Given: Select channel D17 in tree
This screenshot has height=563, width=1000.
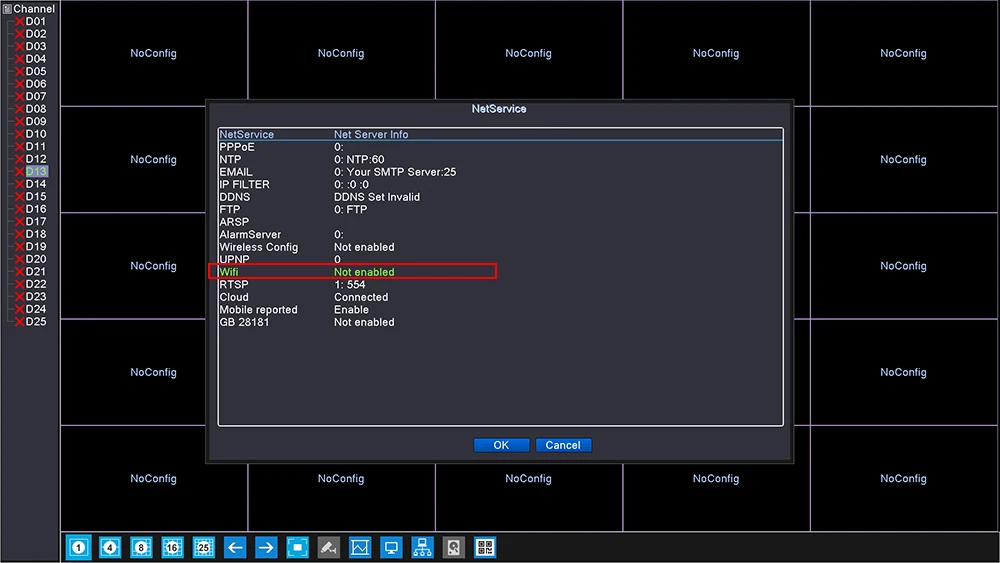Looking at the screenshot, I should 36,221.
